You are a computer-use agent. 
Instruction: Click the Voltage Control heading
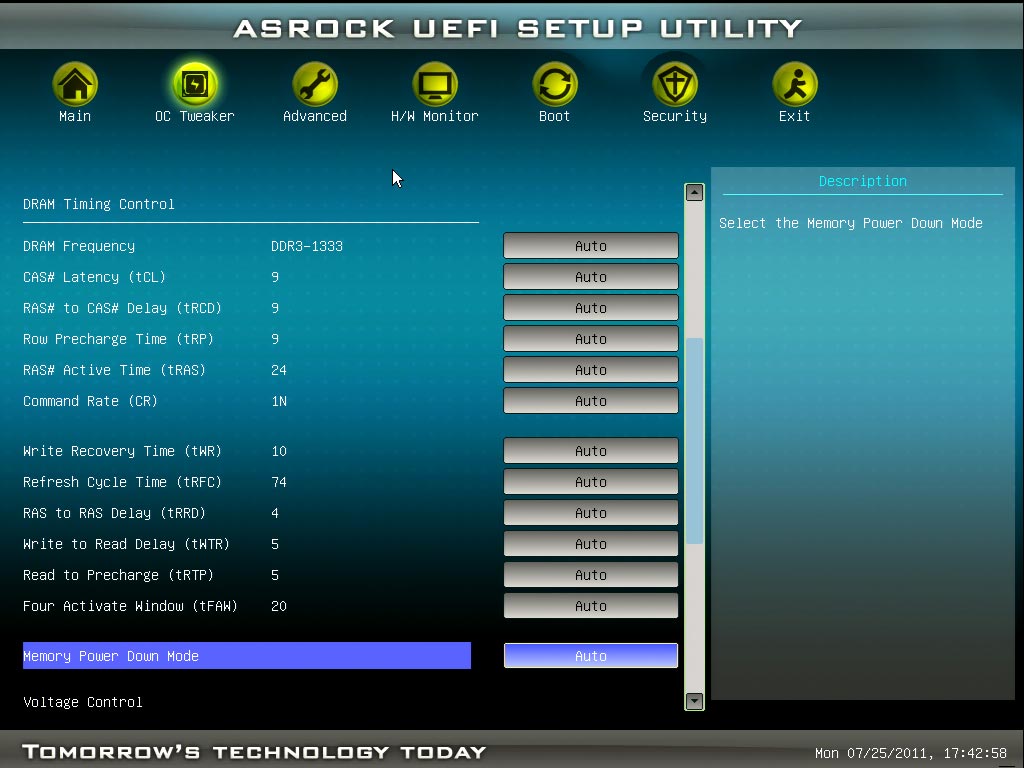tap(83, 702)
